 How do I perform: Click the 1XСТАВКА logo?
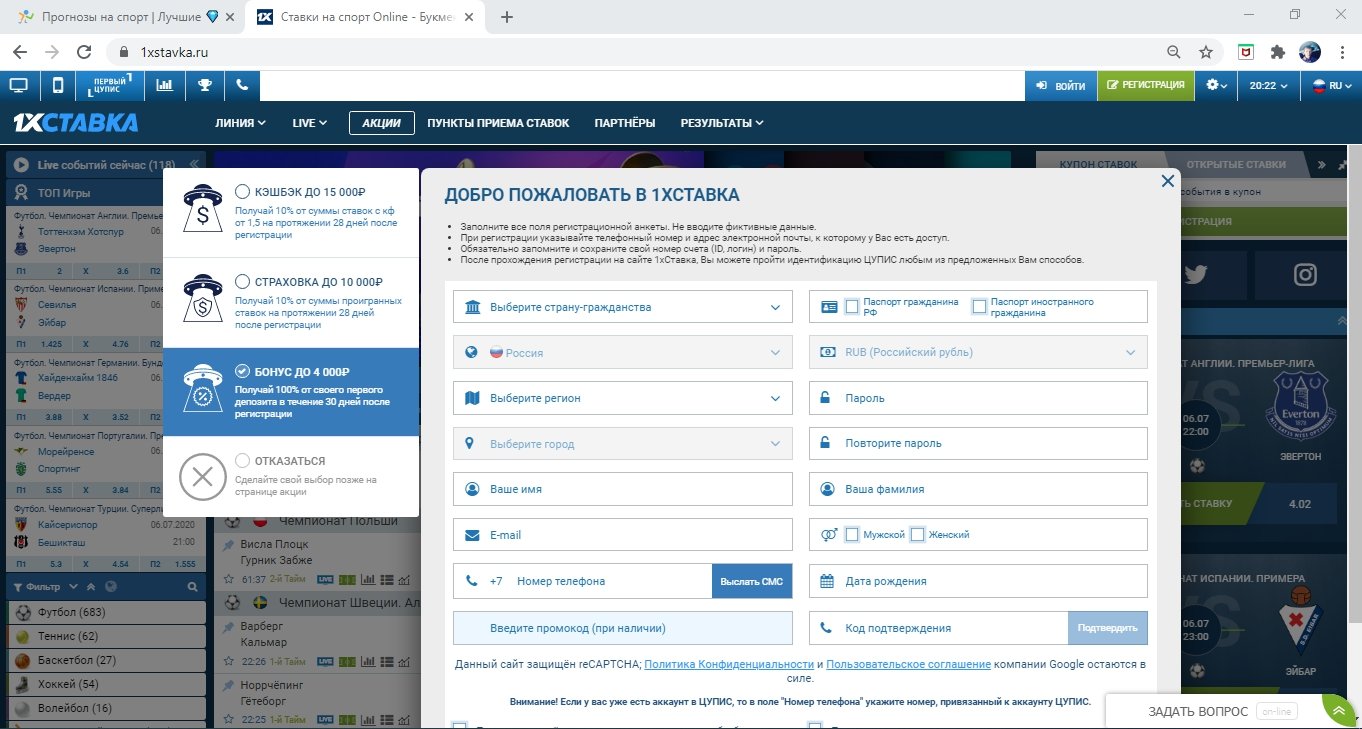(x=76, y=123)
